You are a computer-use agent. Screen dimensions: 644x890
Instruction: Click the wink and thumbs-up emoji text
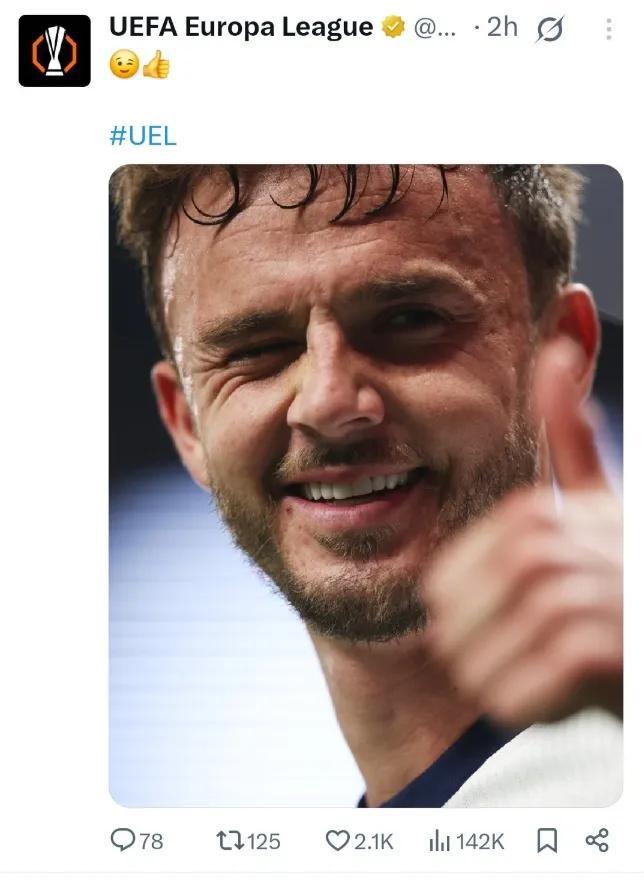(140, 66)
